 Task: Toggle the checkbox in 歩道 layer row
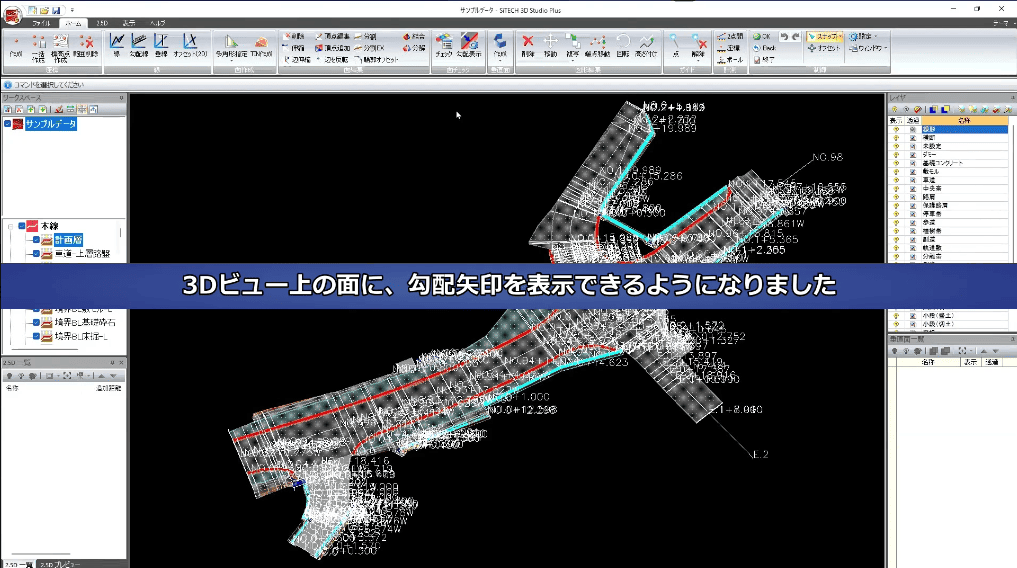(913, 222)
